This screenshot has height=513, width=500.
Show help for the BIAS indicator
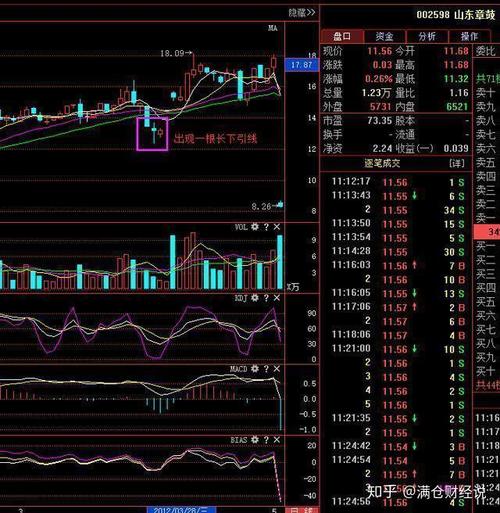(266, 440)
